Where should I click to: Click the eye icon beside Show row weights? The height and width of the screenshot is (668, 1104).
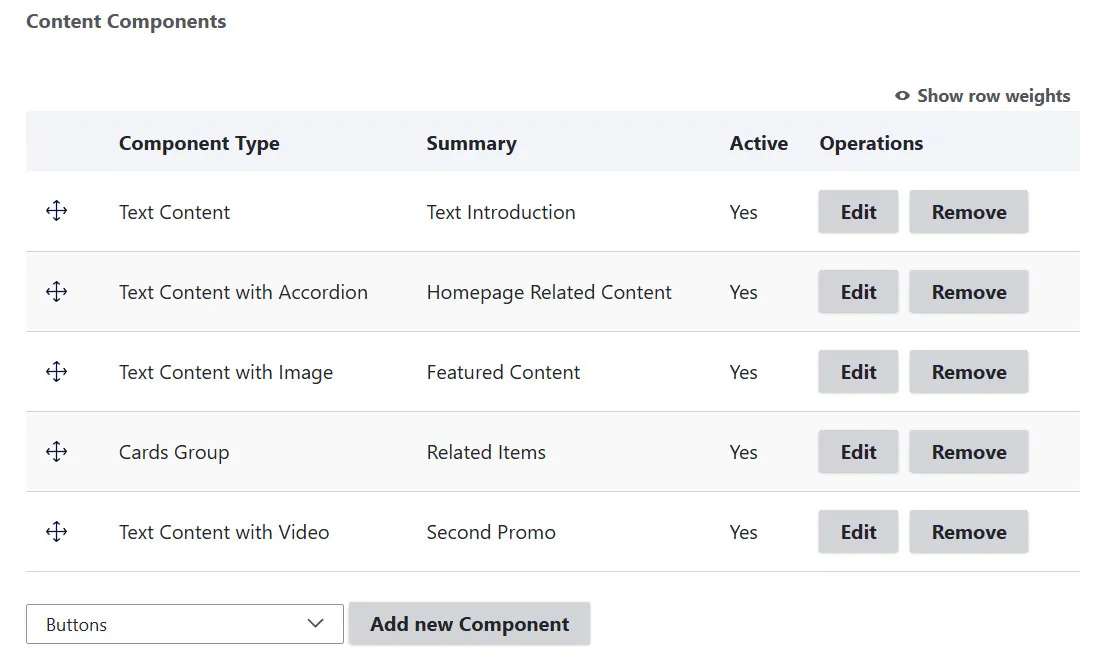tap(900, 95)
